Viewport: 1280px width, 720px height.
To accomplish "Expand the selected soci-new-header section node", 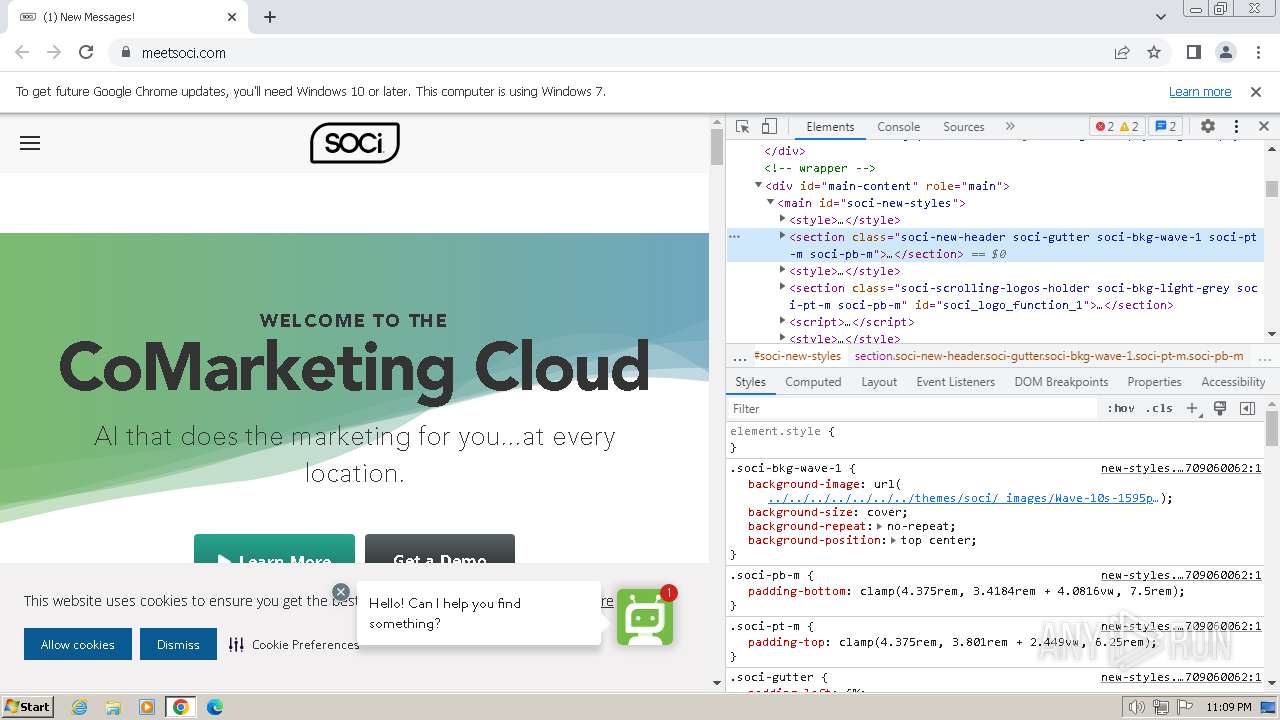I will click(x=783, y=236).
